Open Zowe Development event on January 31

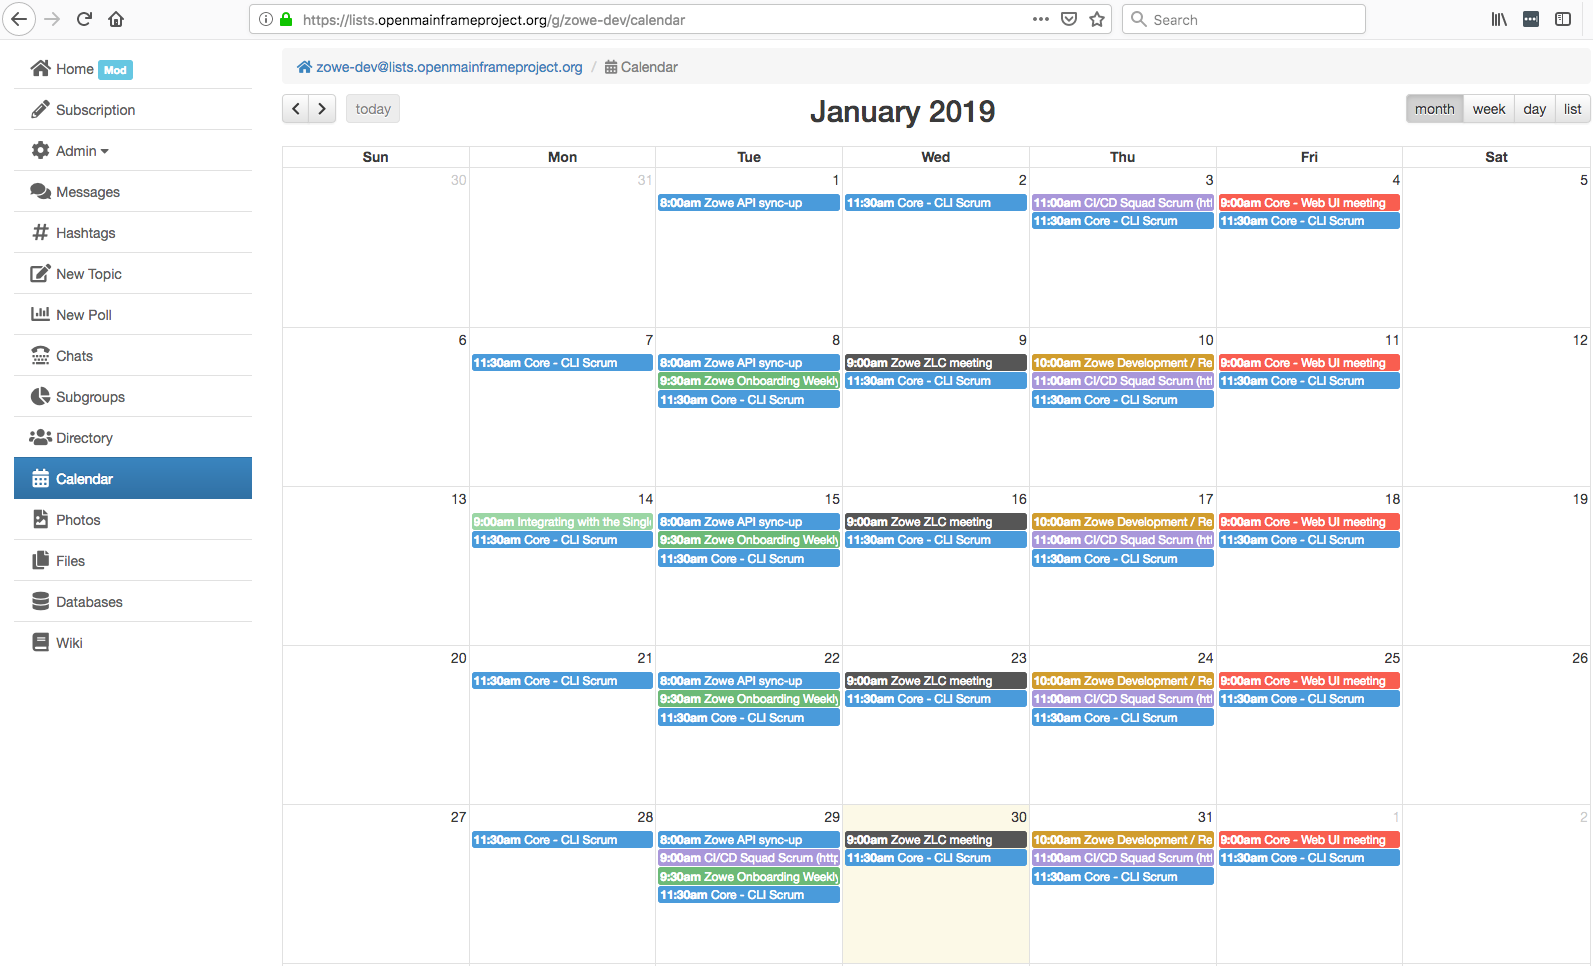tap(1123, 840)
